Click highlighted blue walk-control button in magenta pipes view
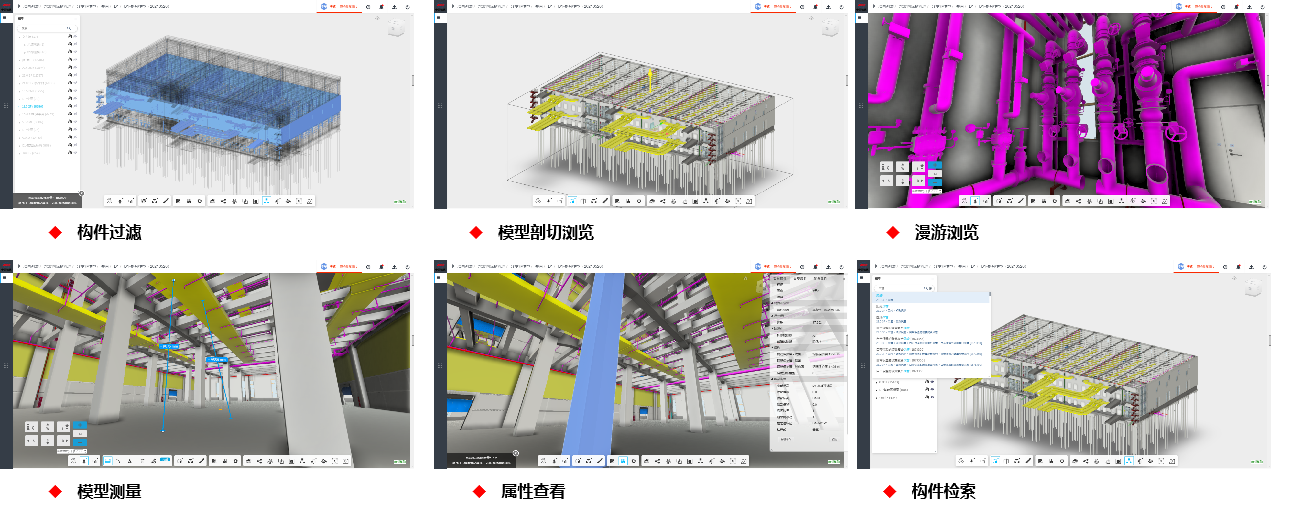Image resolution: width=1289 pixels, height=505 pixels. pos(934,167)
